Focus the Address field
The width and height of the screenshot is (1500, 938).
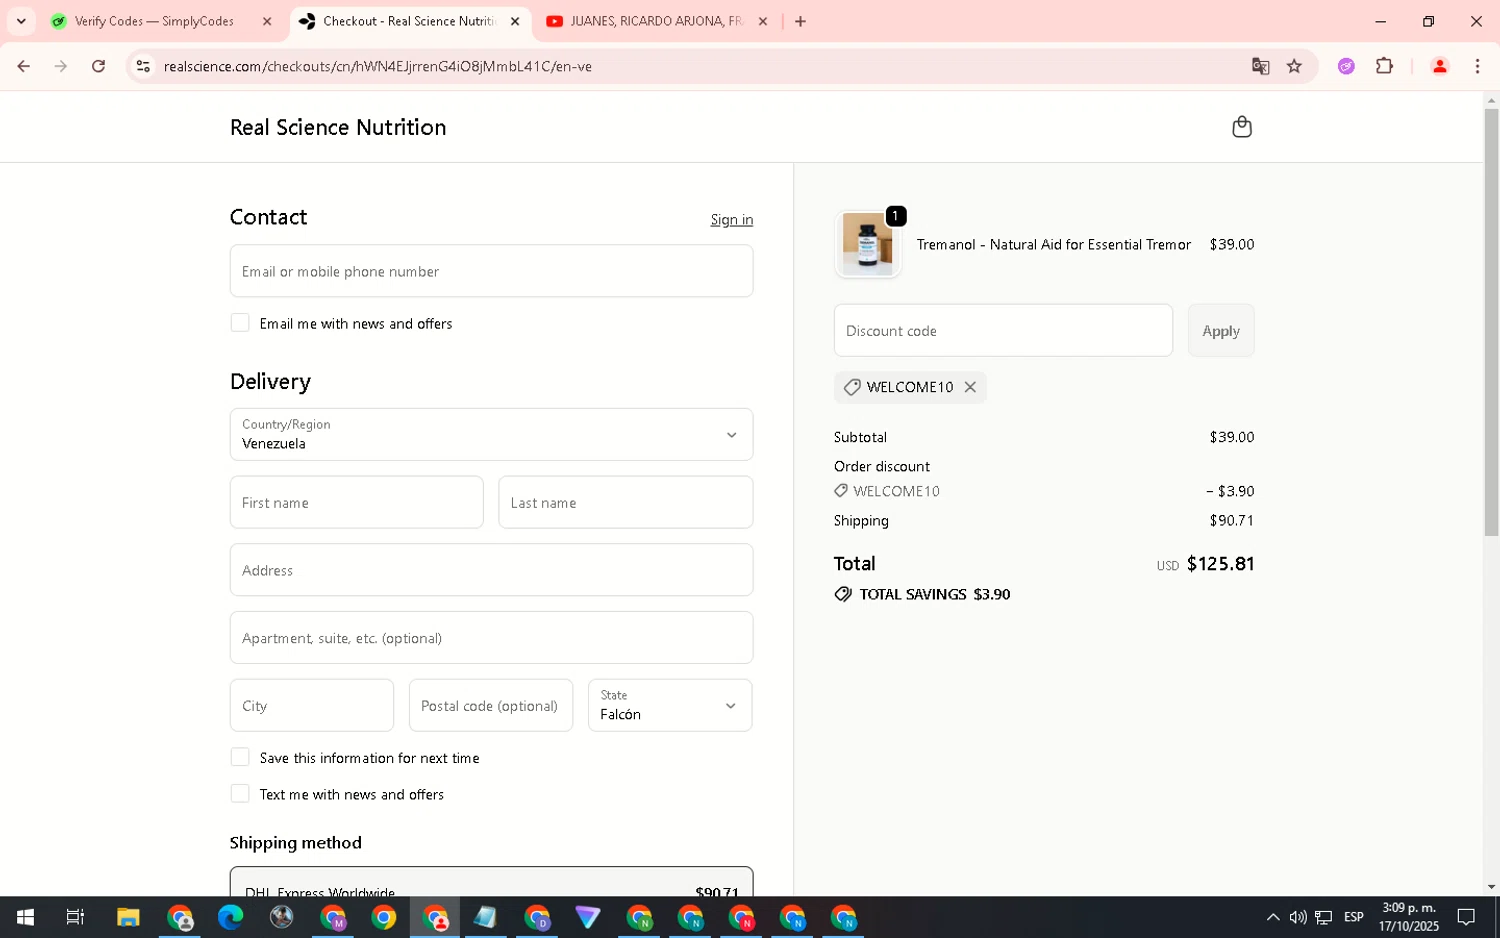491,570
